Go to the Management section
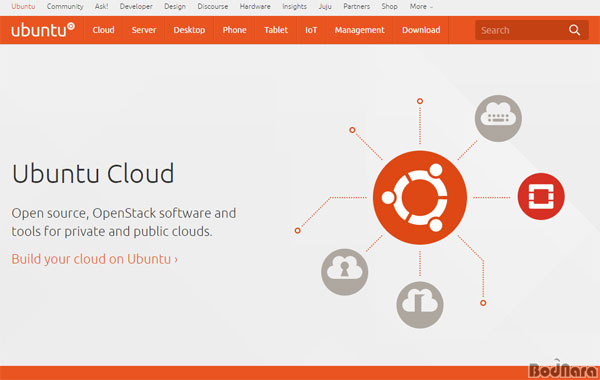Image resolution: width=600 pixels, height=380 pixels. (359, 30)
